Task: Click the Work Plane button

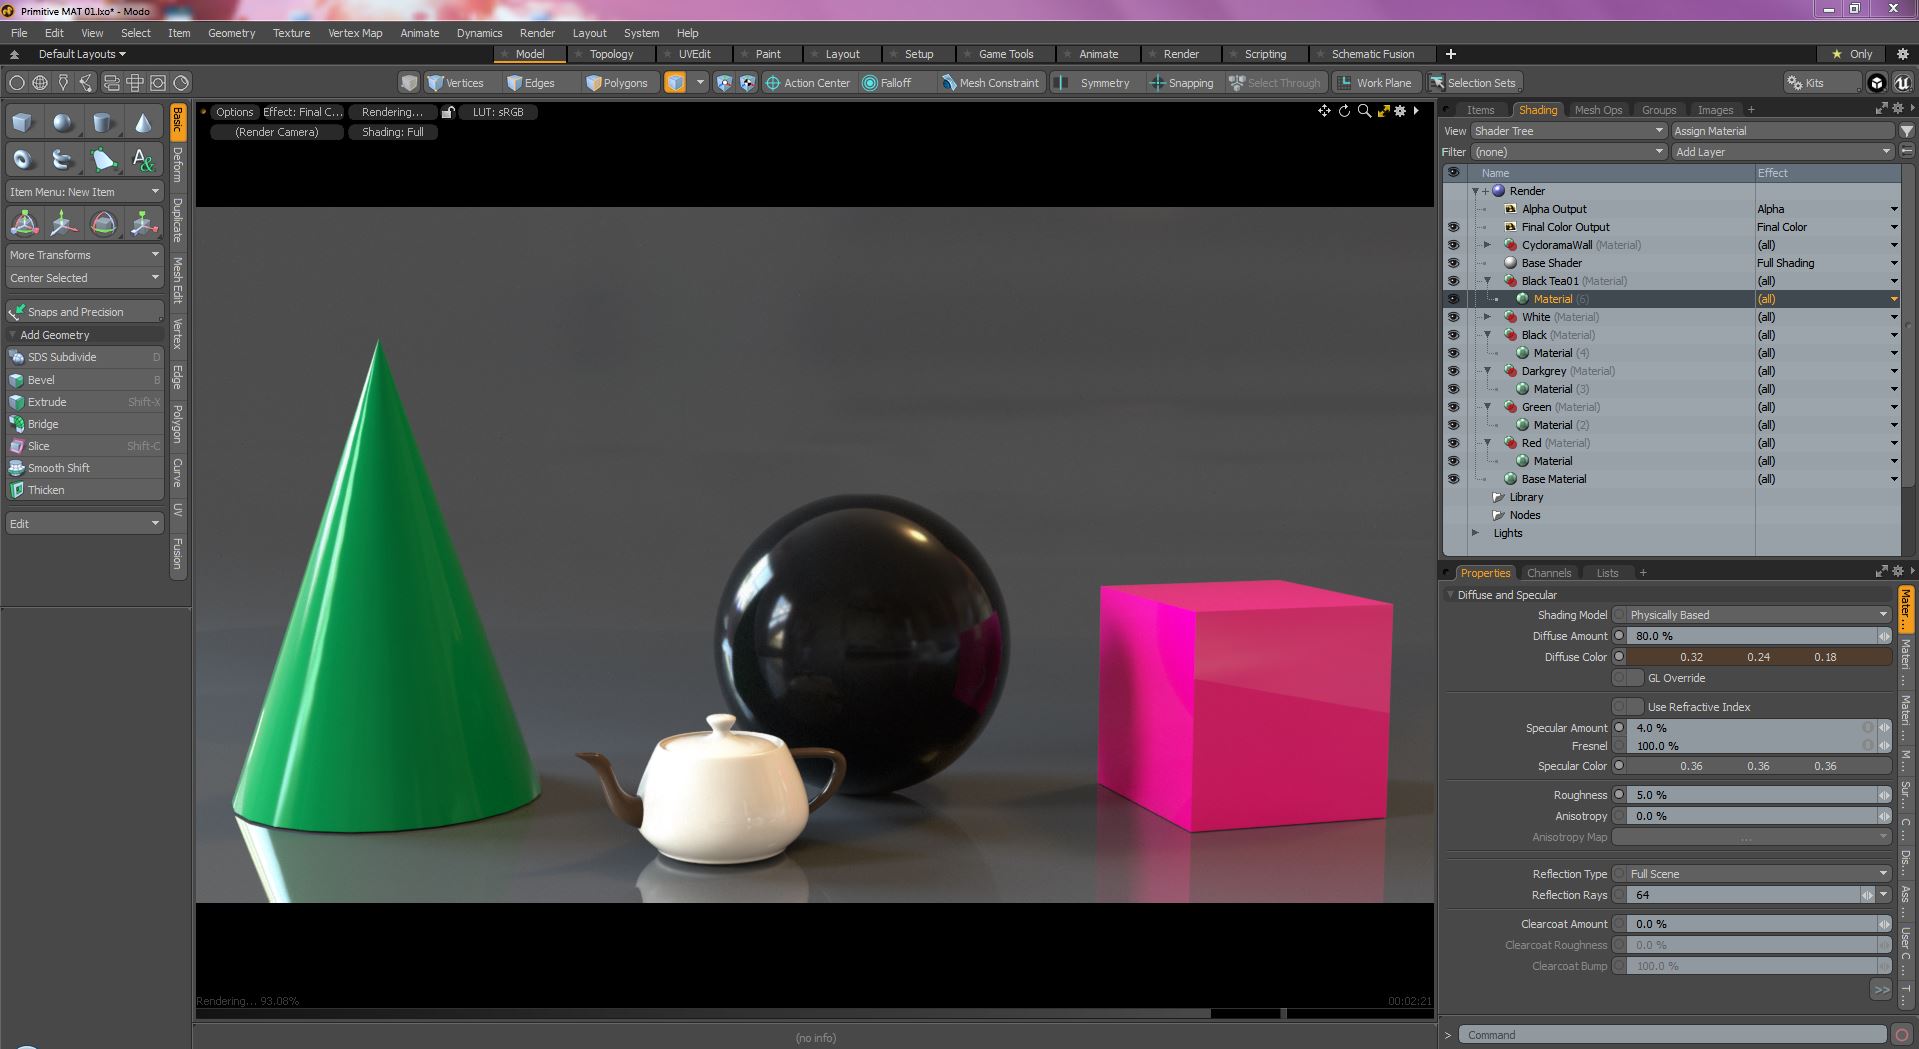Action: point(1375,83)
